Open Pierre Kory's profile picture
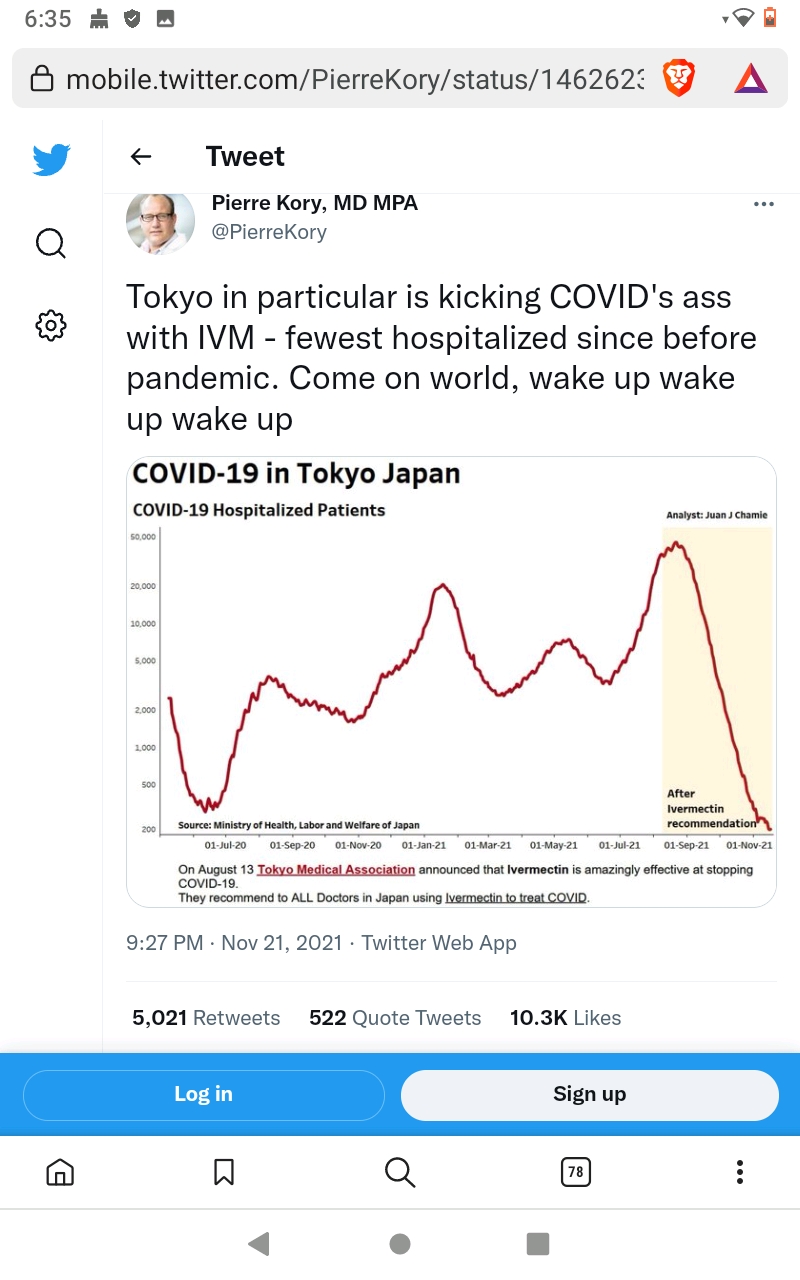This screenshot has height=1280, width=800. [x=160, y=220]
